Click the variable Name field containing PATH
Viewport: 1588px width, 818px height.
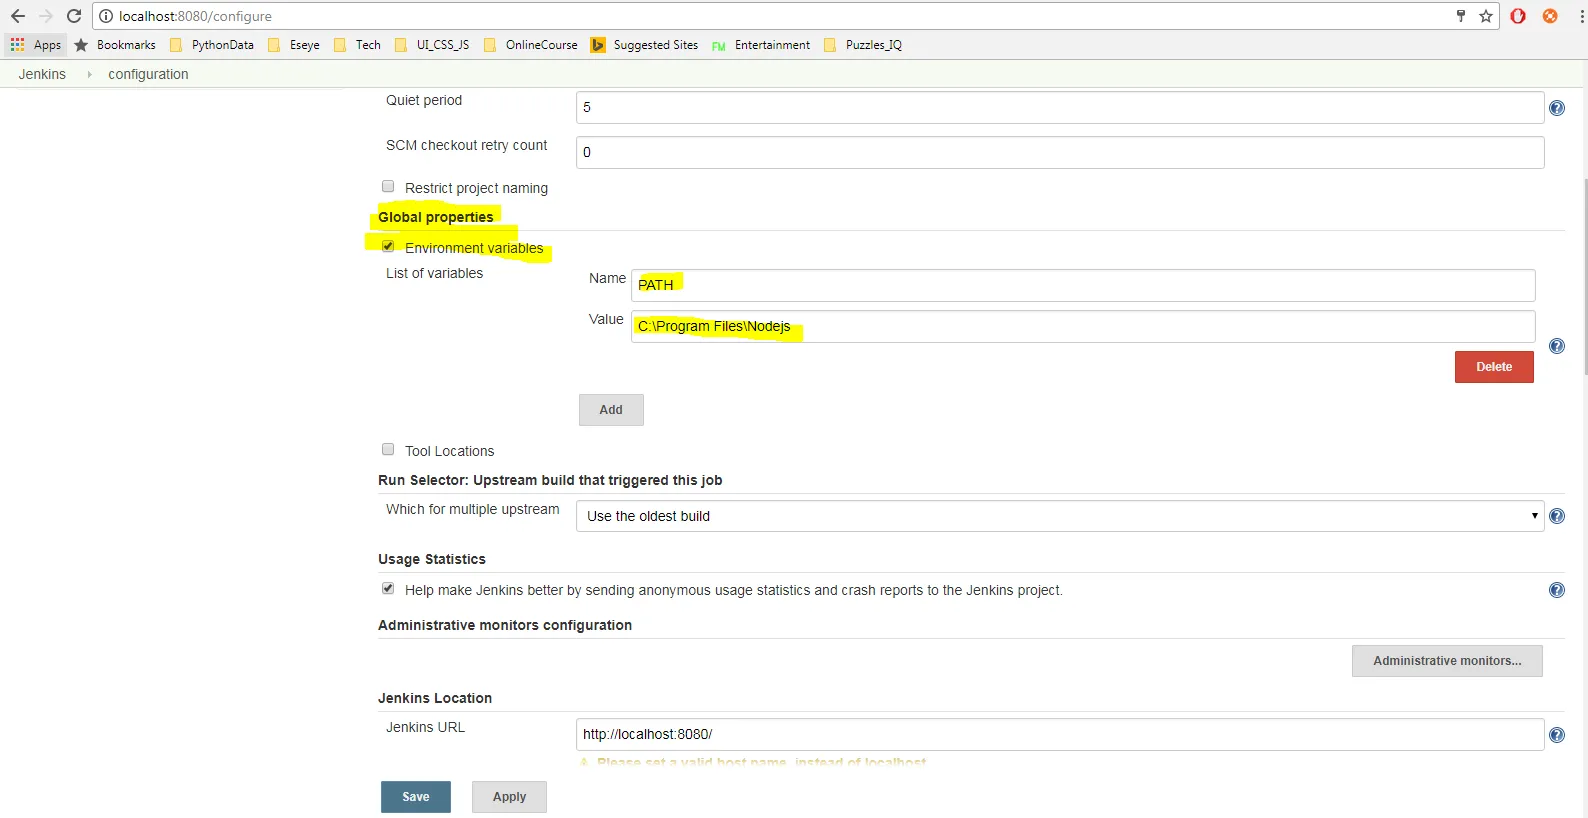pos(1083,285)
